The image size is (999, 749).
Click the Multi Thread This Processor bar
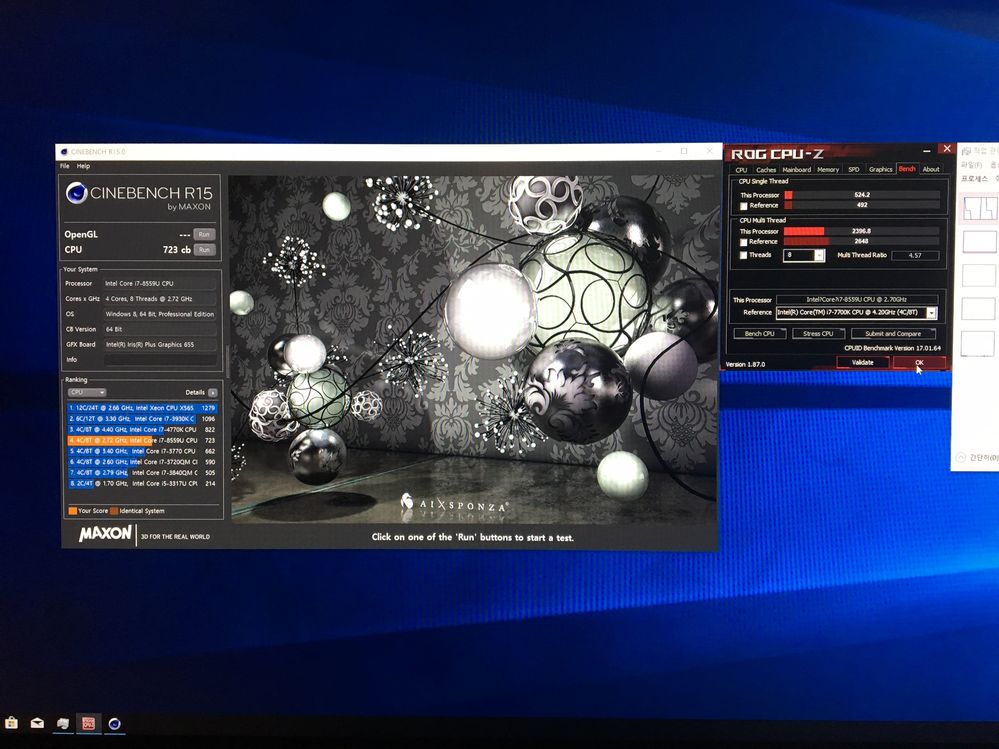862,231
